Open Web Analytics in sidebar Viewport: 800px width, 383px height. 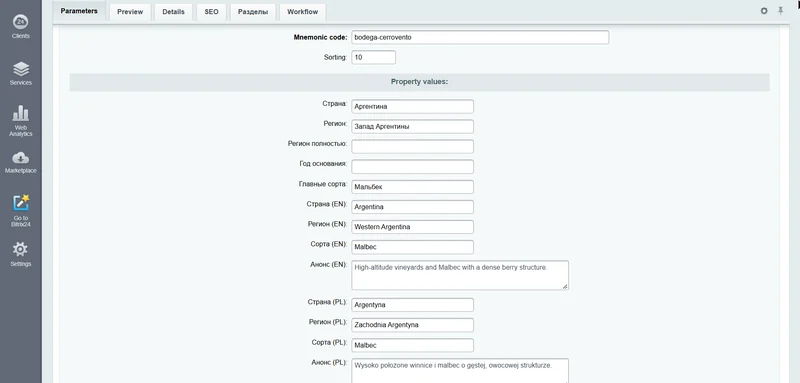click(20, 121)
